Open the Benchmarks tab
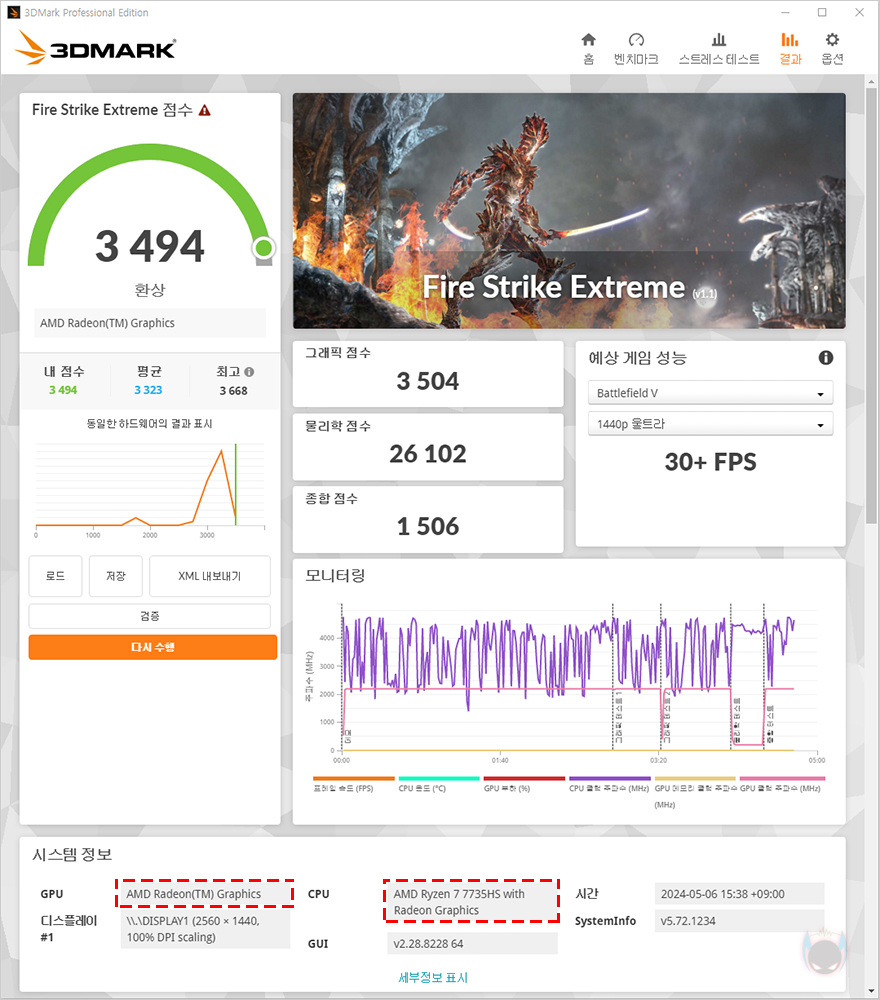This screenshot has height=1000, width=880. click(636, 48)
